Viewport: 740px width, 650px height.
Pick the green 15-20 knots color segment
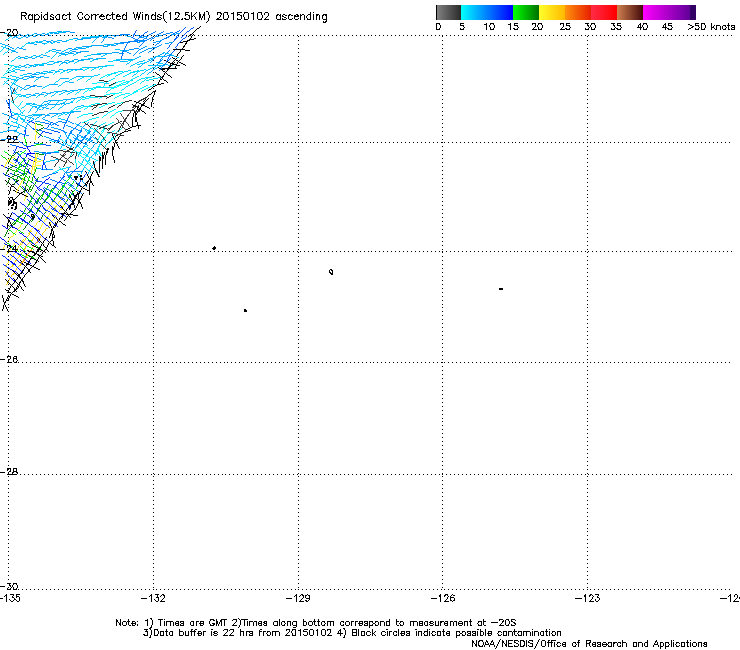tap(526, 12)
